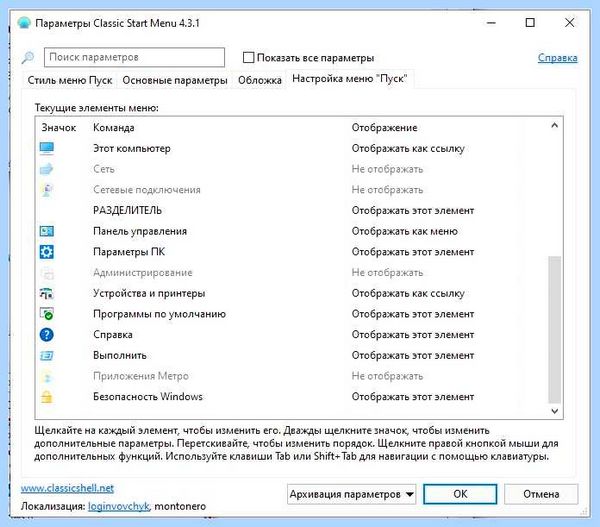Click Не отображать value for Приложения Метро

coord(387,376)
